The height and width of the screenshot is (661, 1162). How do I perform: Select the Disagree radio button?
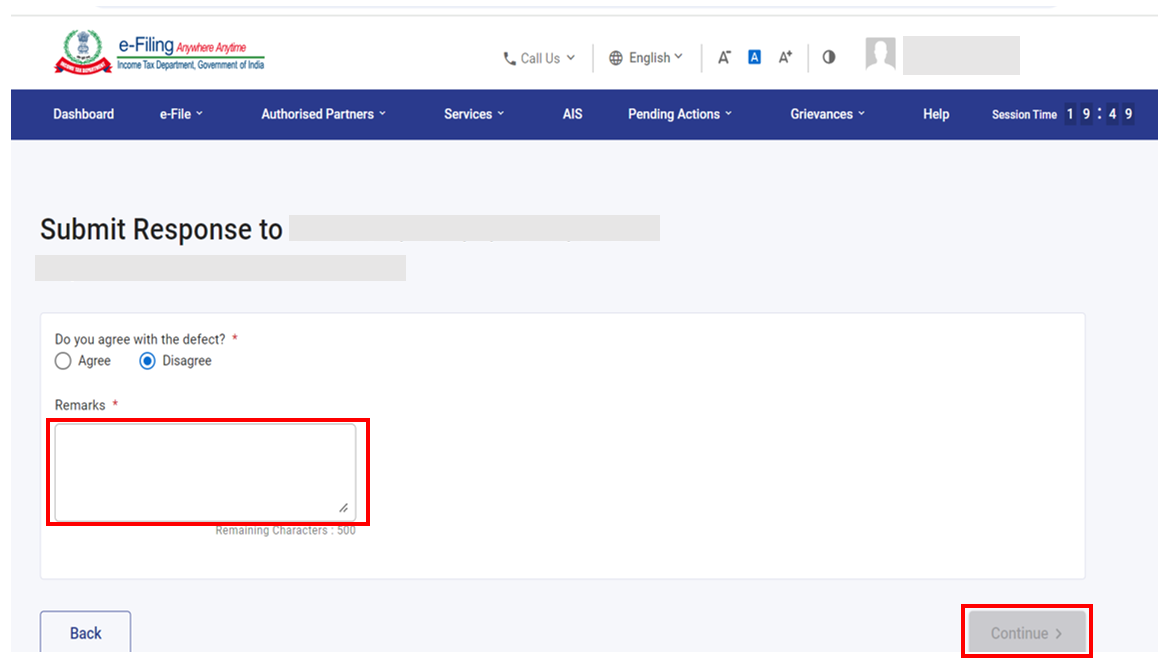pyautogui.click(x=147, y=361)
